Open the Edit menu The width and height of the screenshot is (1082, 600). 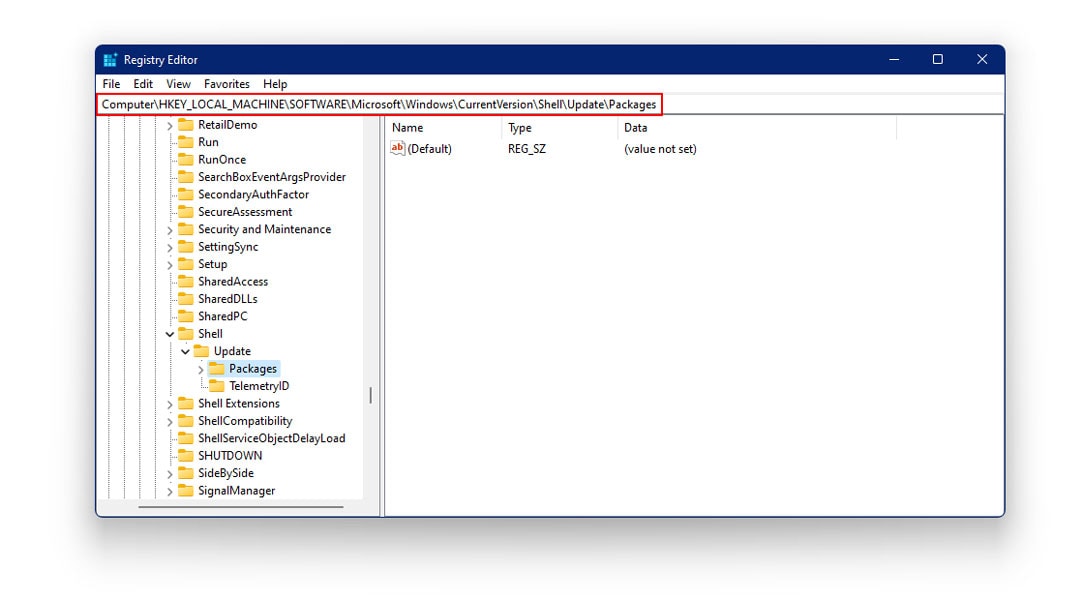coord(143,83)
